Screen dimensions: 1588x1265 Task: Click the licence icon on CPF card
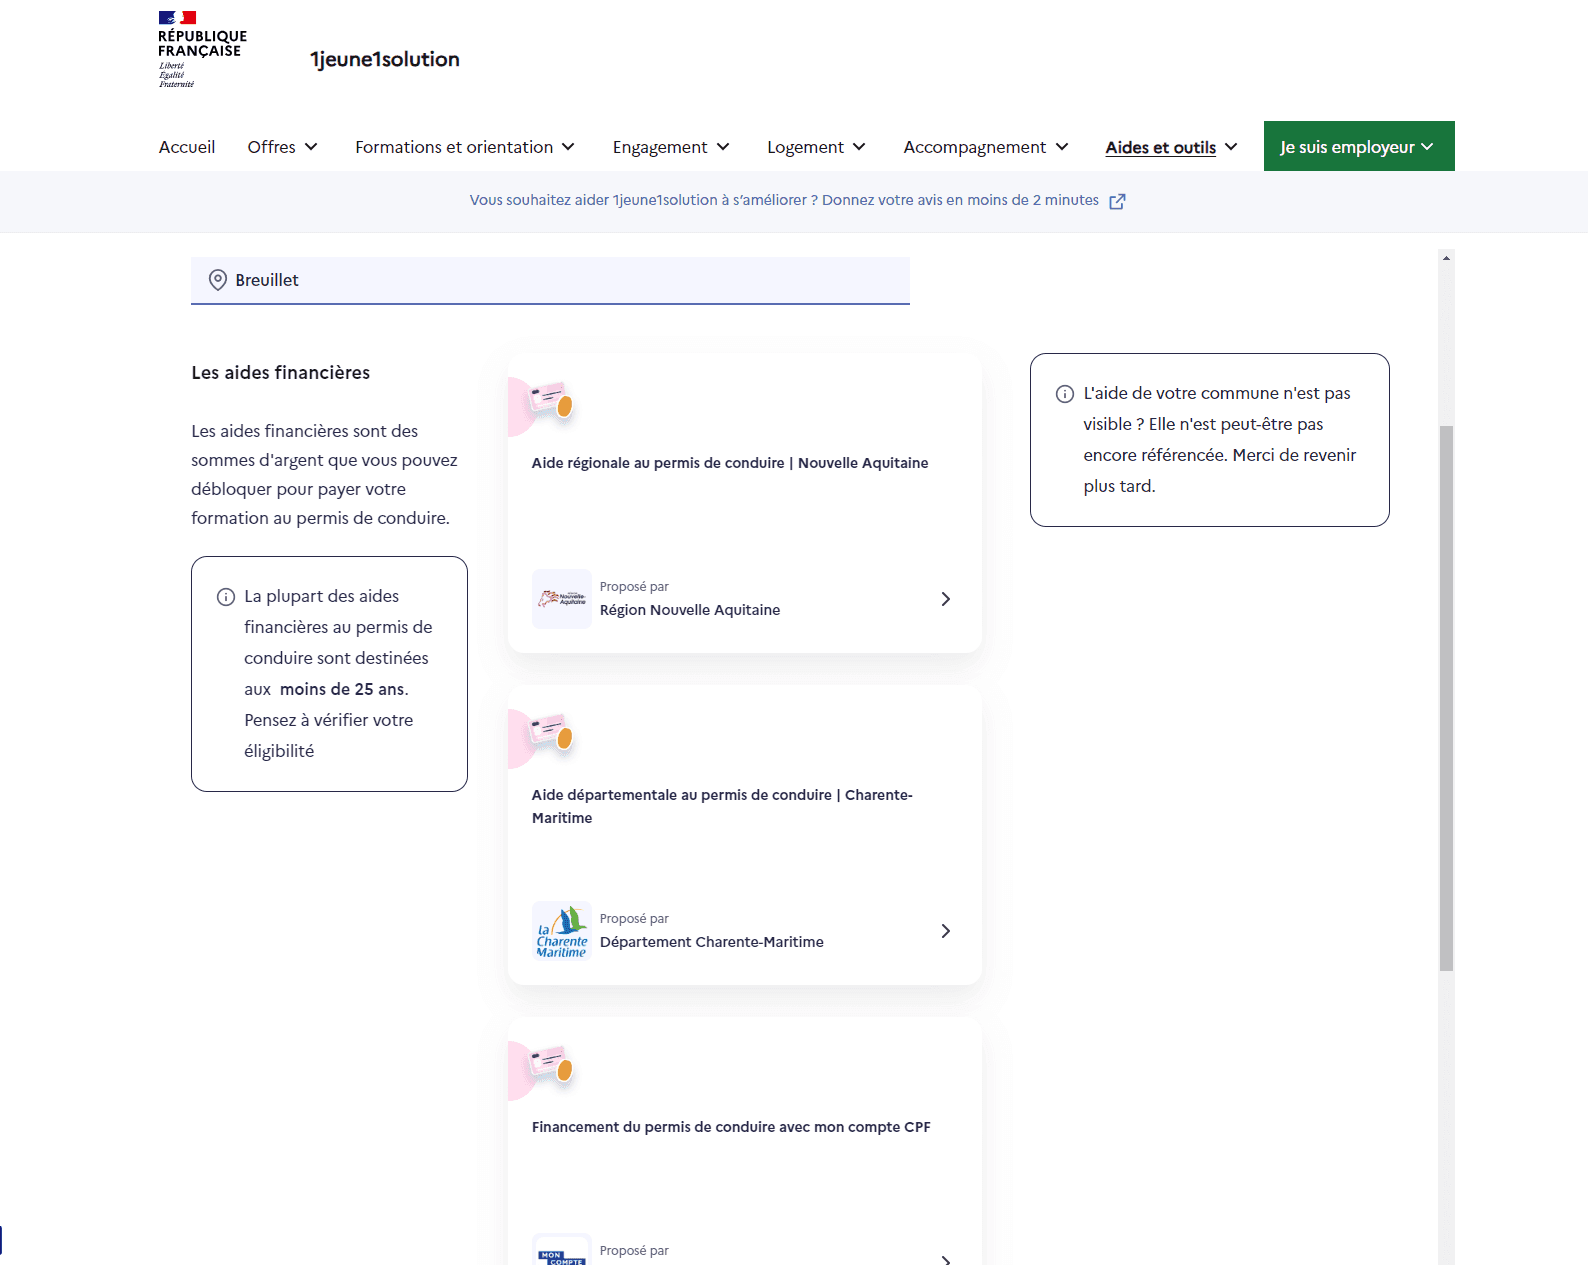pos(551,1065)
